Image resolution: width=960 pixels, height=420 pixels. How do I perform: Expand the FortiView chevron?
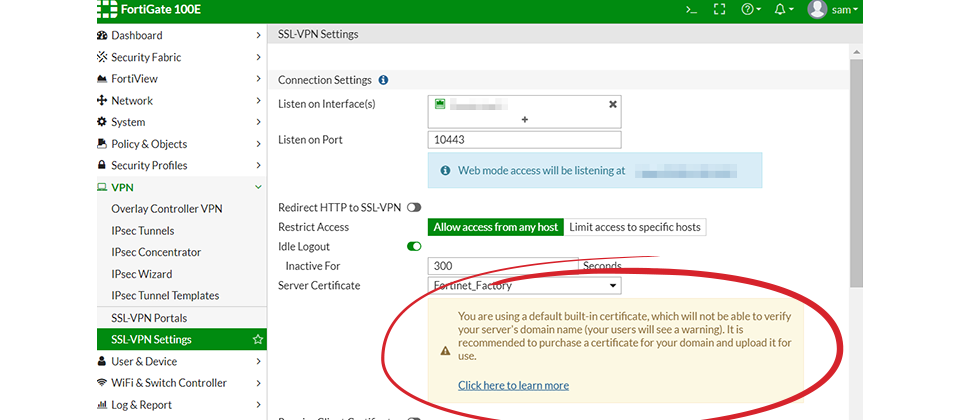click(x=258, y=79)
